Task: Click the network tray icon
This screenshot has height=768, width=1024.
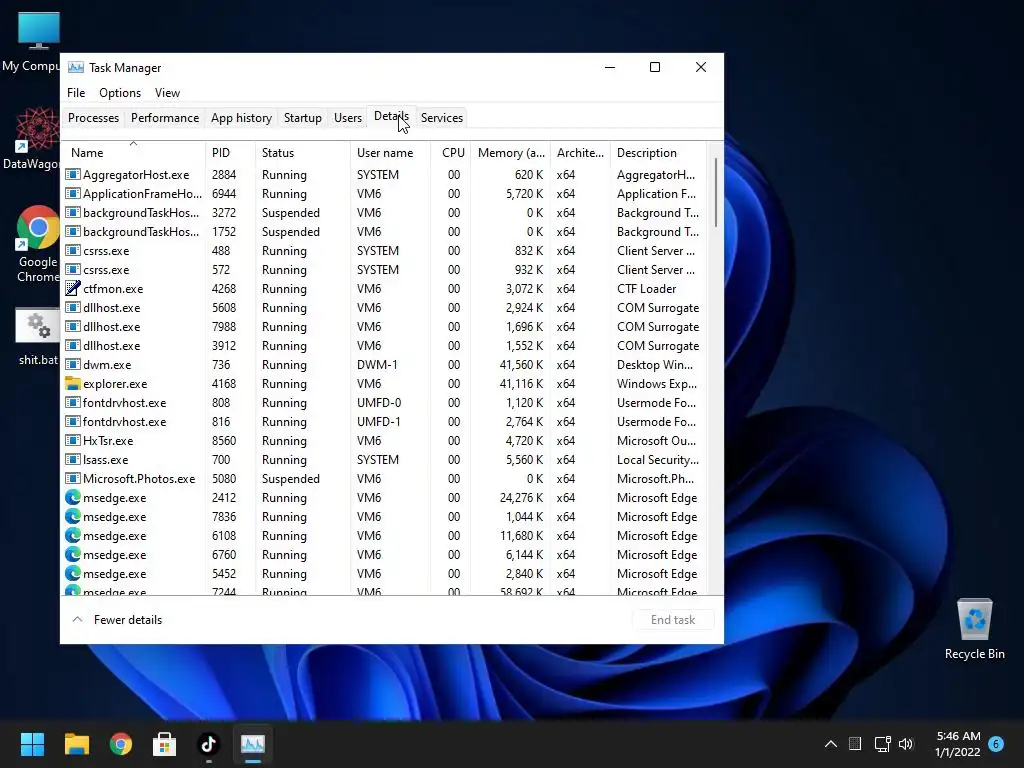Action: [x=882, y=744]
